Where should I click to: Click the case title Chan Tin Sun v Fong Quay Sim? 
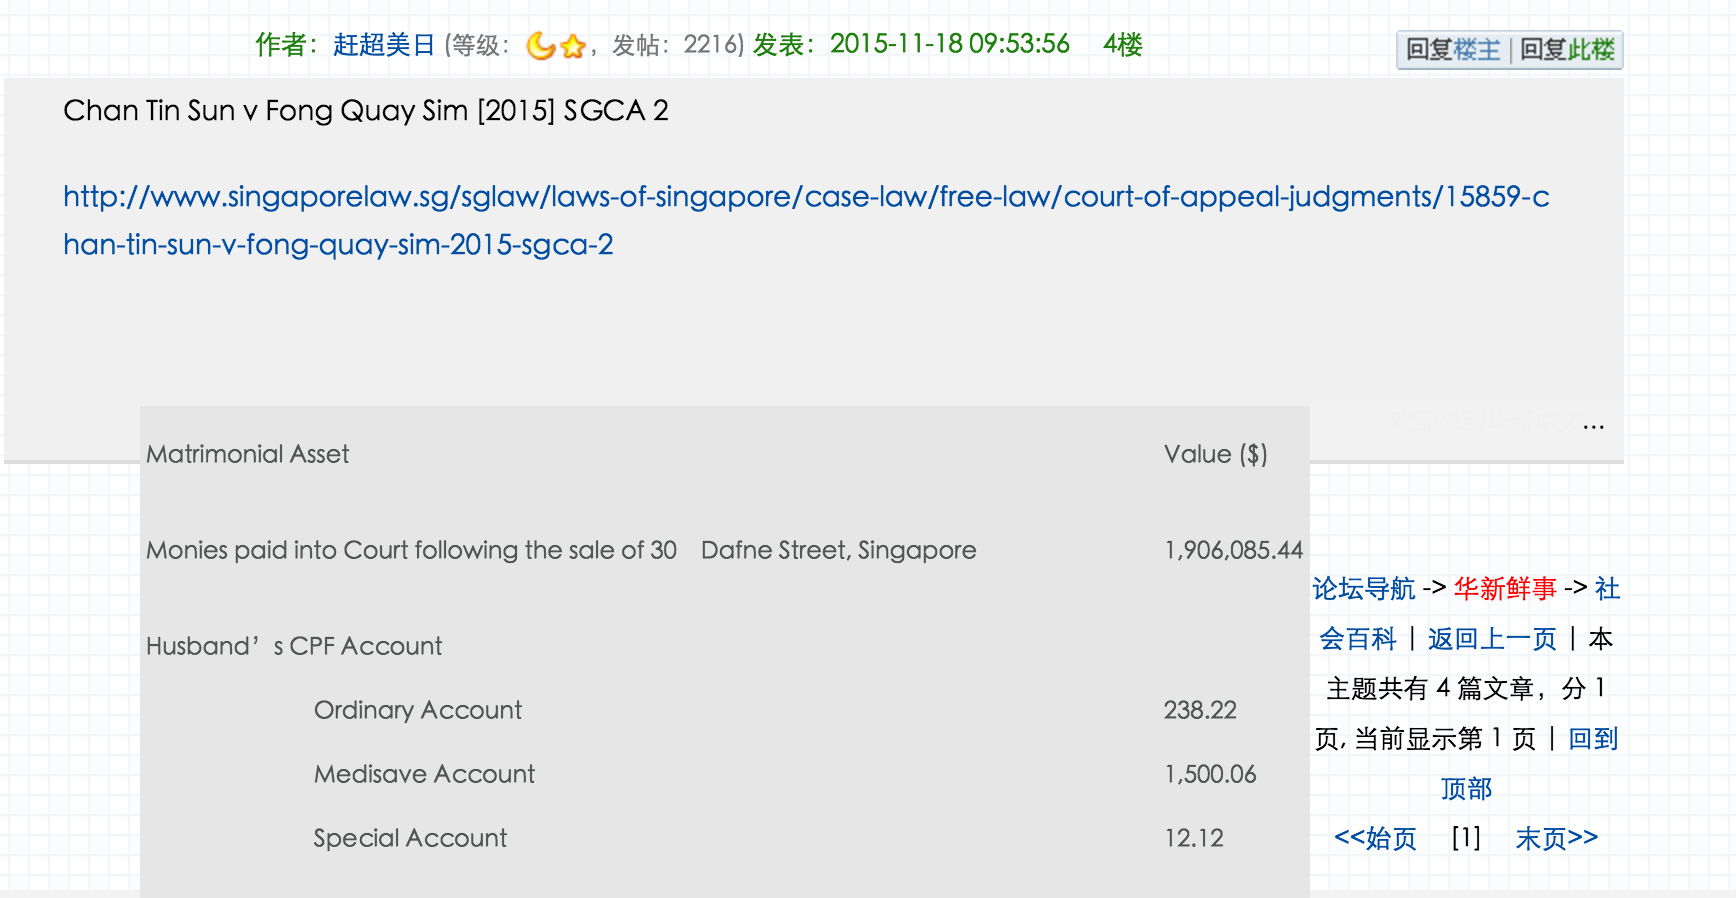(365, 111)
